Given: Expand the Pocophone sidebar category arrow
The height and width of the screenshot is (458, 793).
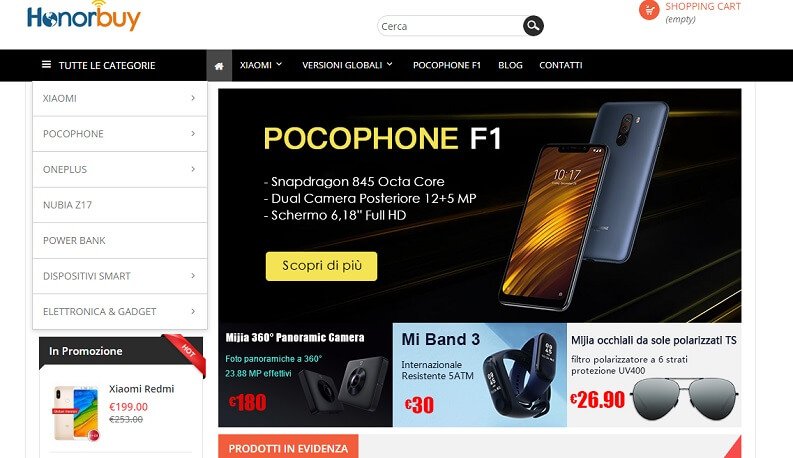Looking at the screenshot, I should (x=193, y=133).
